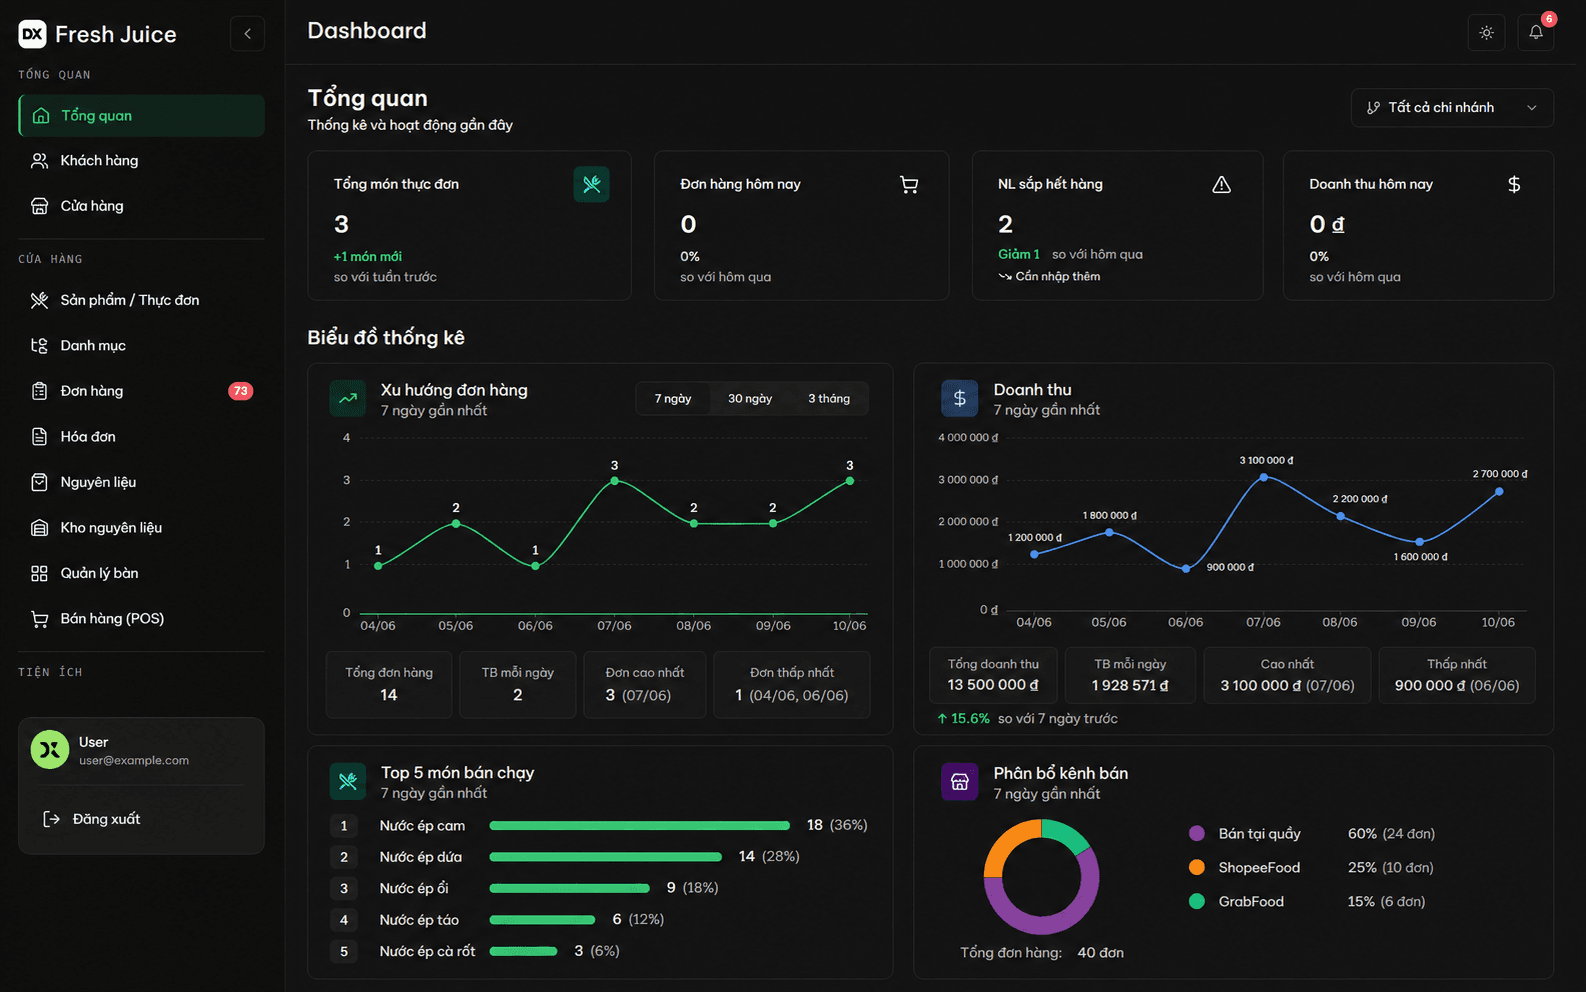Click the warning triangle on NL sắp hết hàng card

click(x=1221, y=184)
